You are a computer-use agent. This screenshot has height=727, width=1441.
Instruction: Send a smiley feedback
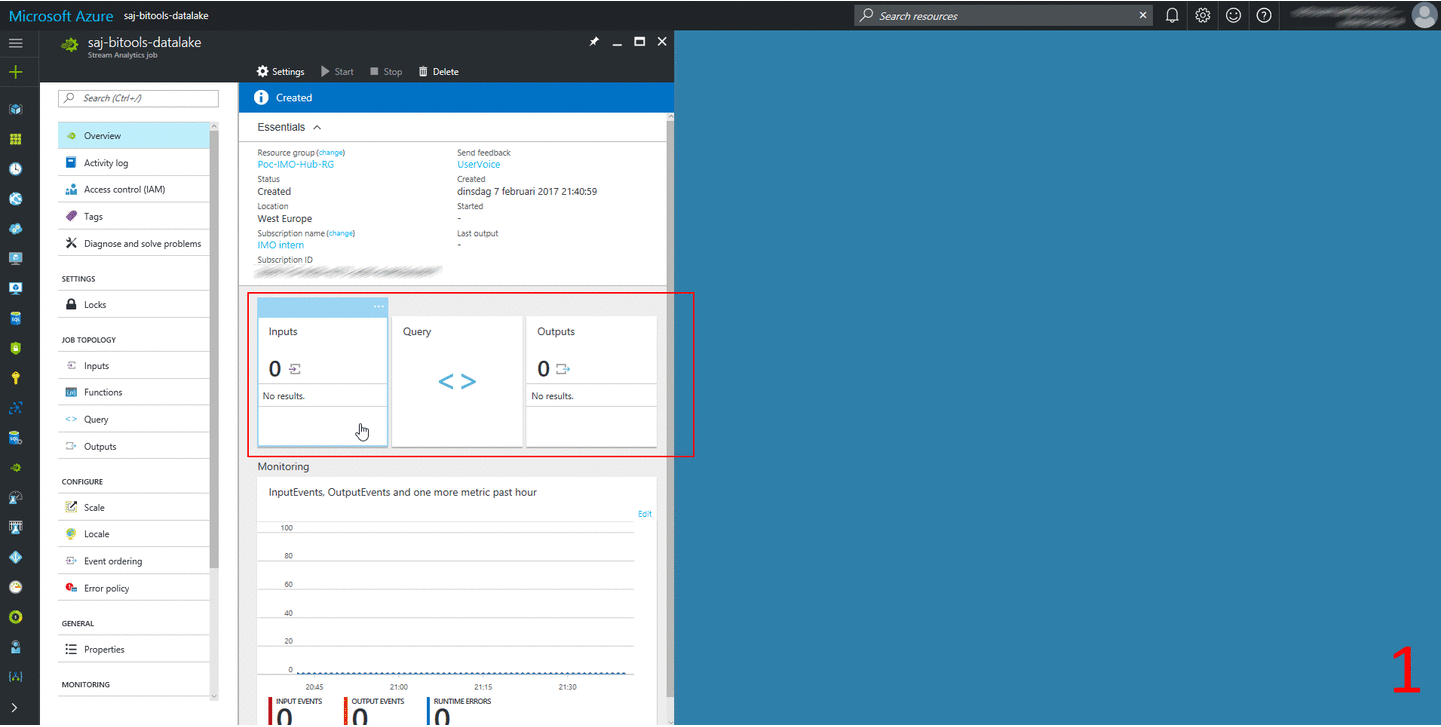coord(1232,15)
